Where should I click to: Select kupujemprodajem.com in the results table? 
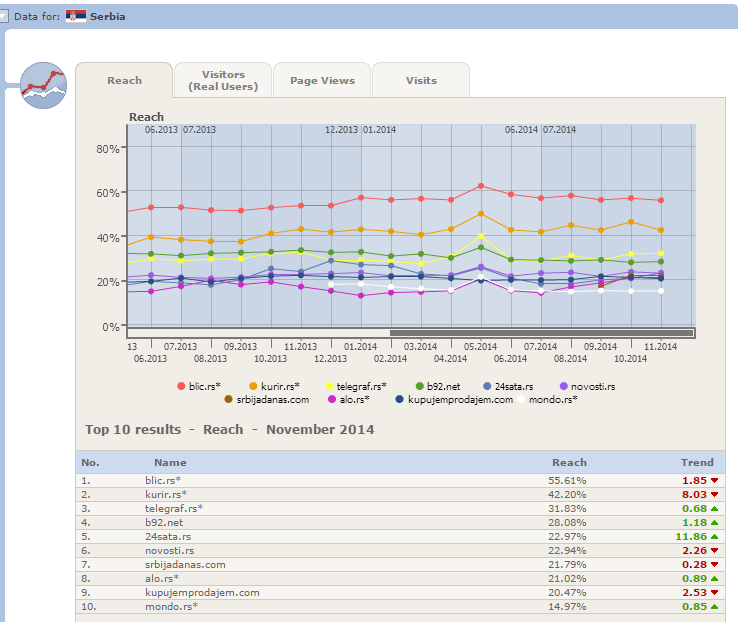pos(202,593)
